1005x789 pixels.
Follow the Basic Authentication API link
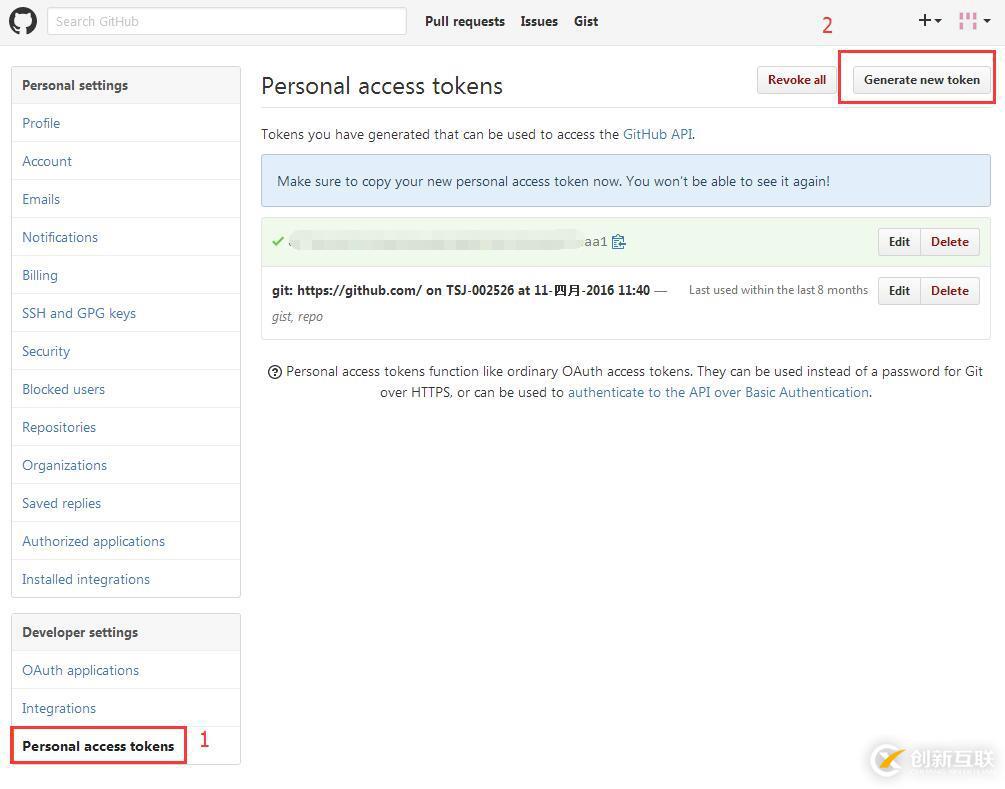(718, 393)
